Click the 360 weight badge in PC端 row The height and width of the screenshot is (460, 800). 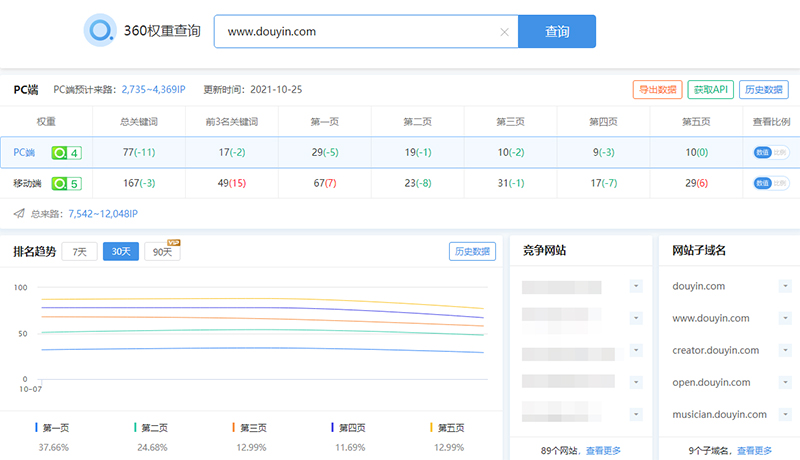(66, 152)
